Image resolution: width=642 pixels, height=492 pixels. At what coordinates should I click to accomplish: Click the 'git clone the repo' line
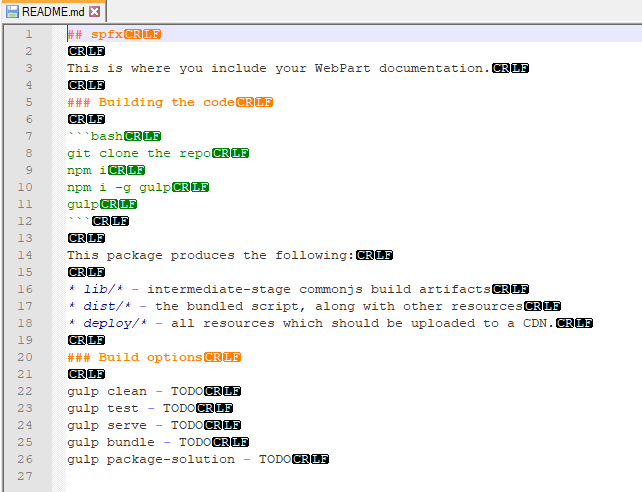coord(139,153)
